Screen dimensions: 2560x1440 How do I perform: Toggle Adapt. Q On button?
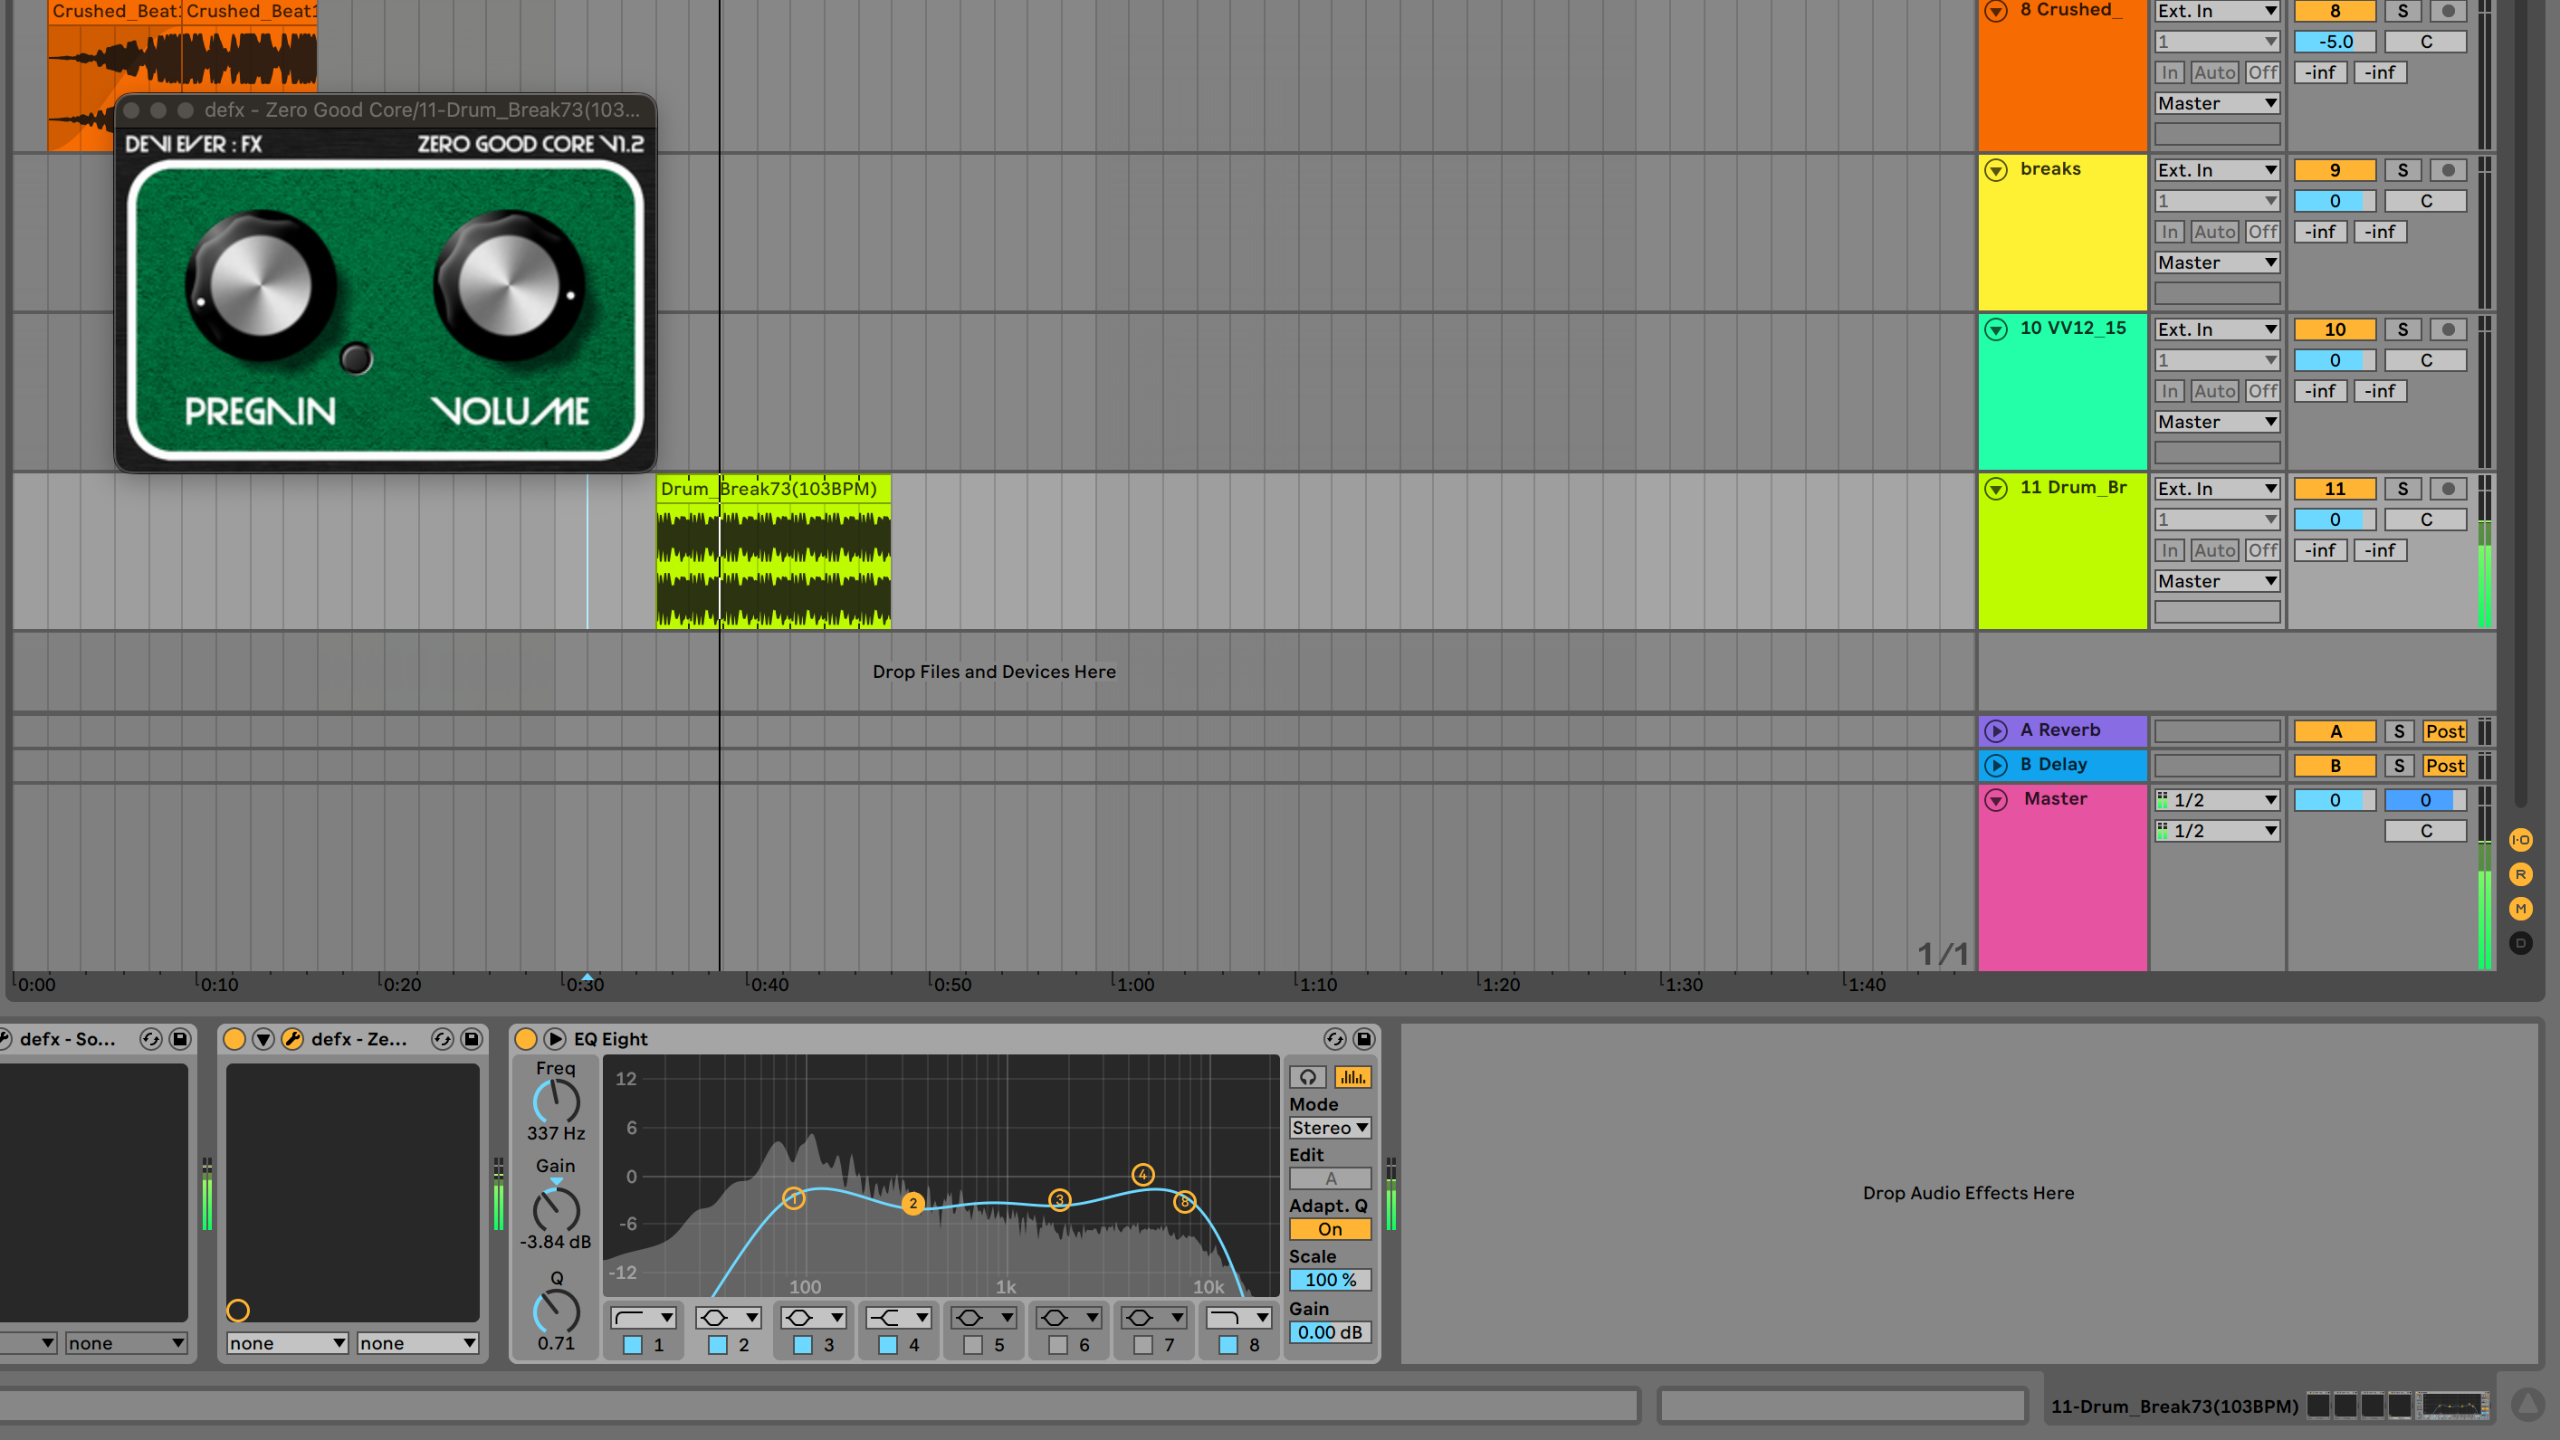(1330, 1229)
